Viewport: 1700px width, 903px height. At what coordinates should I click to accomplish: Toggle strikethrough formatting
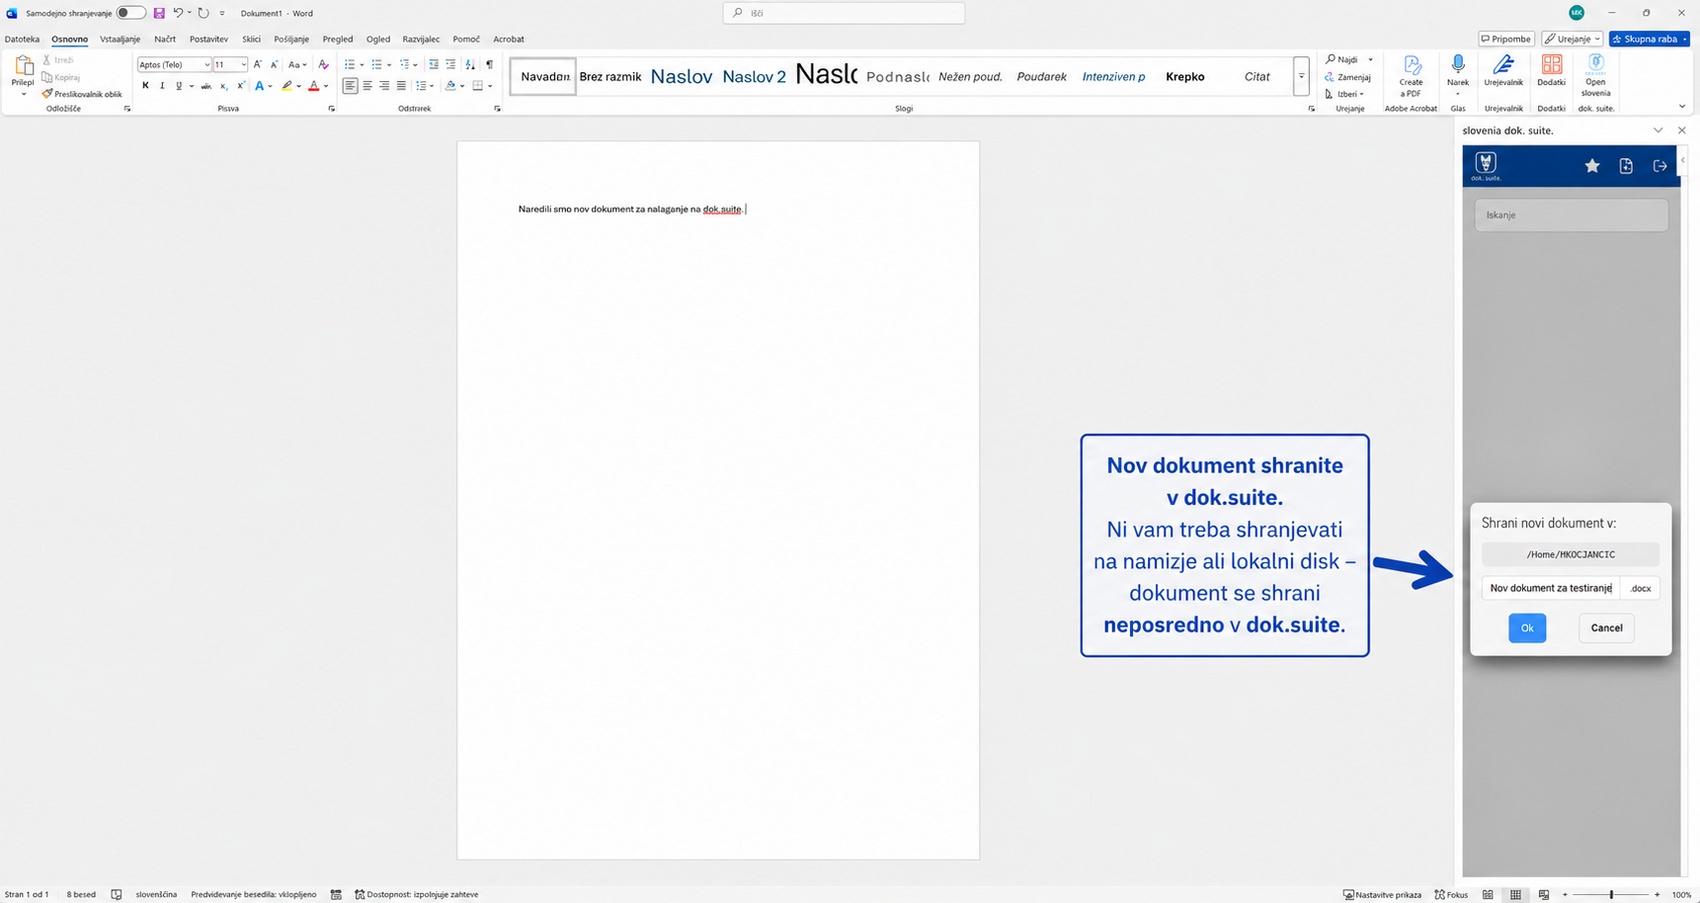(206, 86)
